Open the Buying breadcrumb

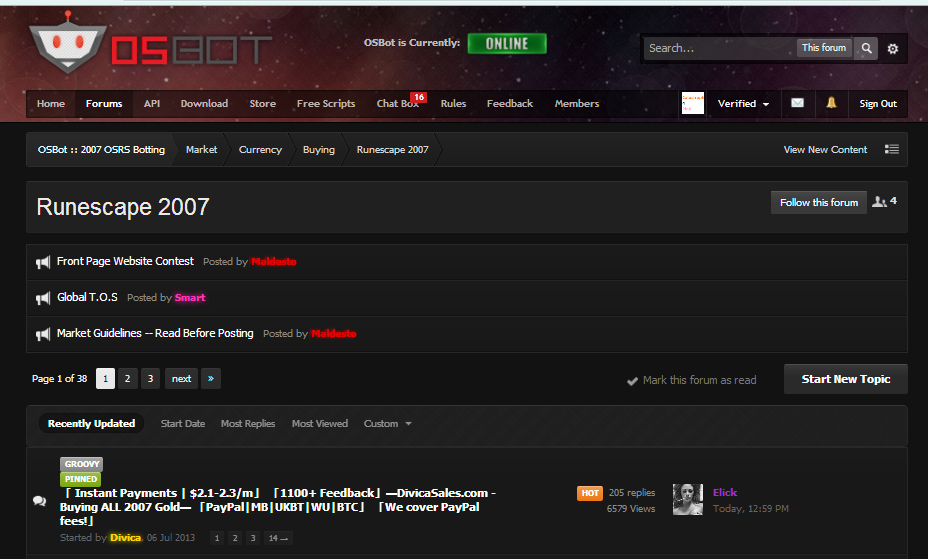coord(318,150)
